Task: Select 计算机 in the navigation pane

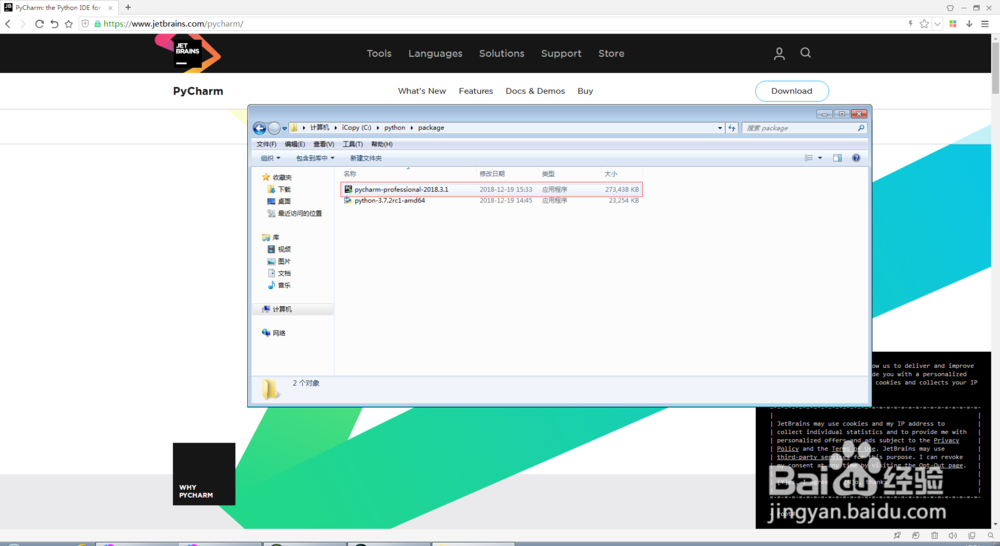Action: click(277, 309)
